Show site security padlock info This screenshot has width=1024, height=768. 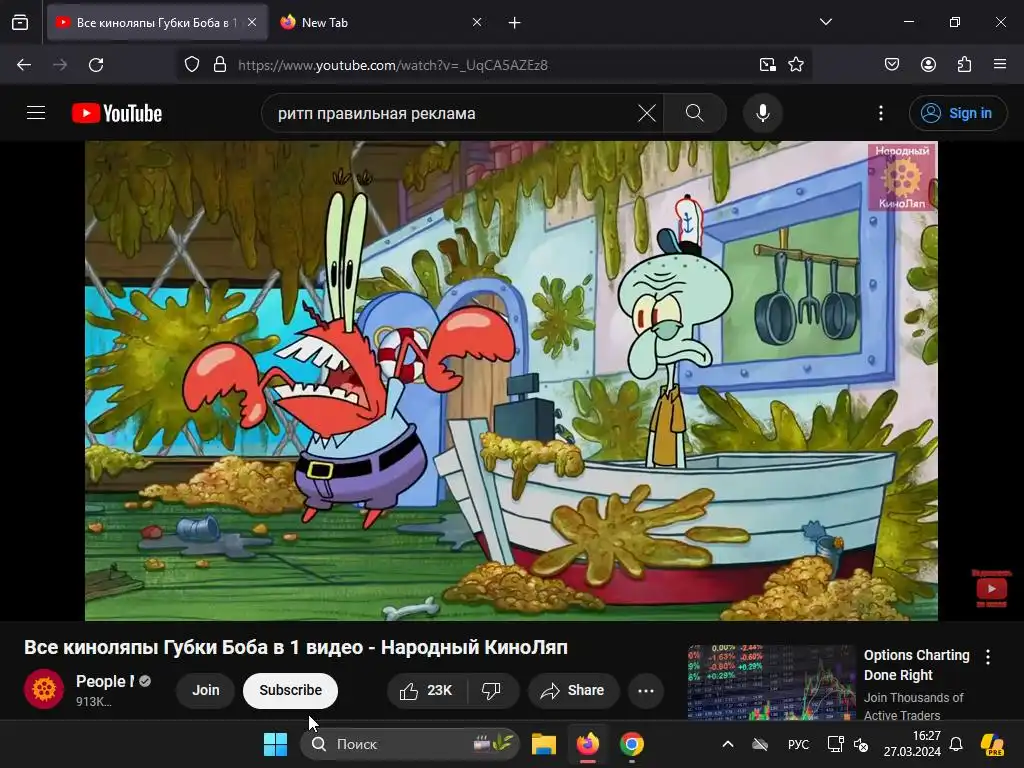tap(220, 65)
